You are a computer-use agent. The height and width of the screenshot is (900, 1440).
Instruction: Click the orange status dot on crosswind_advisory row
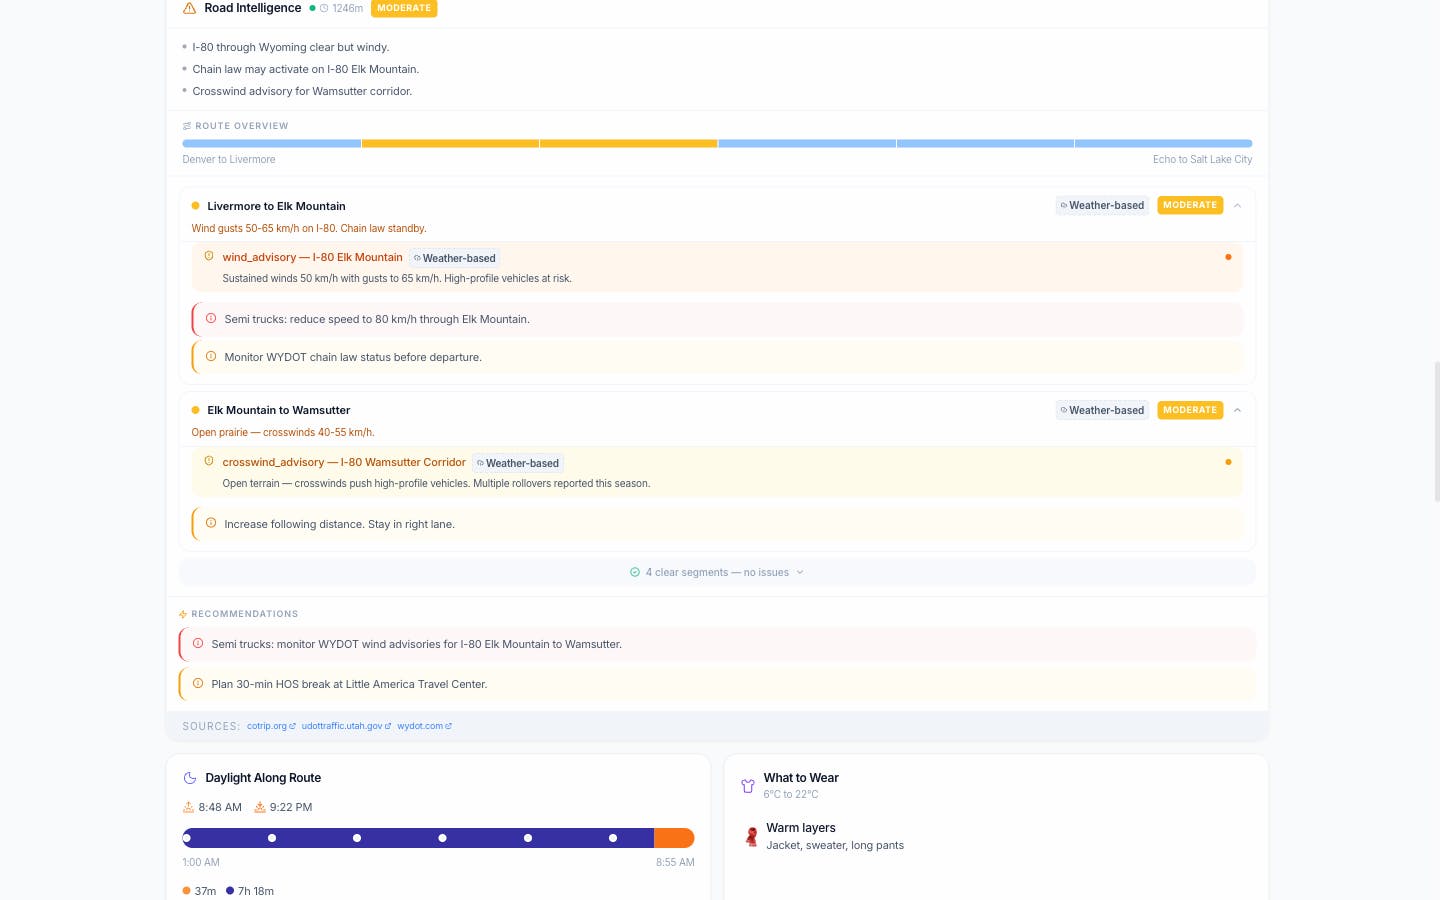click(1228, 462)
